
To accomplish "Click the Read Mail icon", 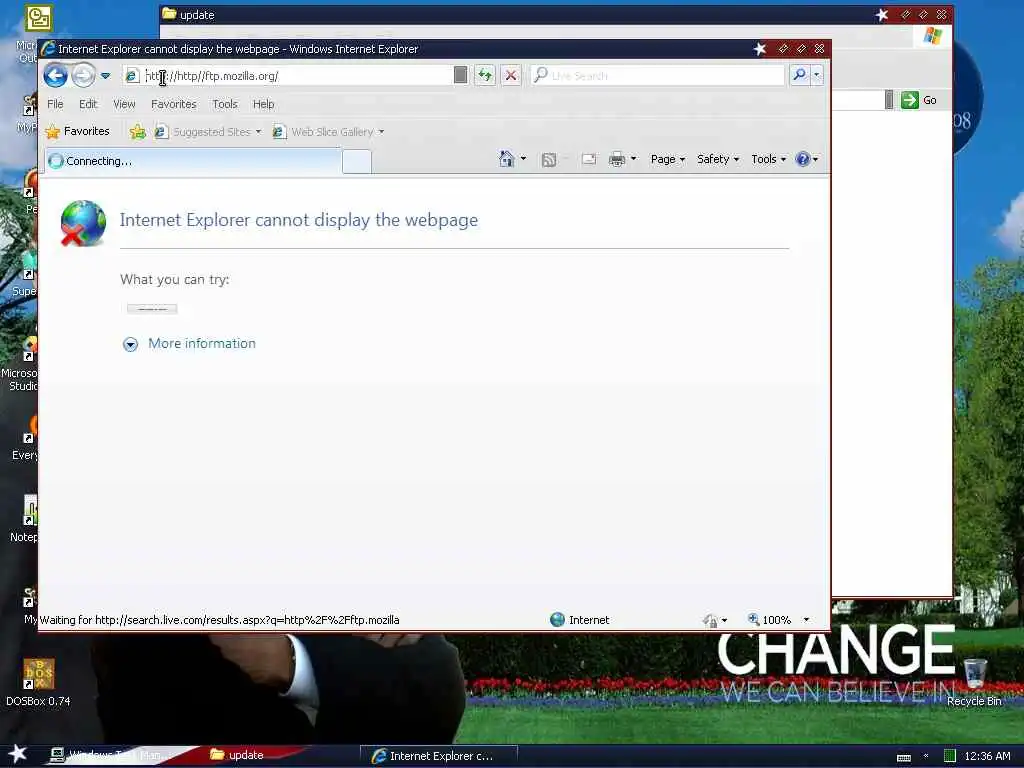I will tap(588, 159).
